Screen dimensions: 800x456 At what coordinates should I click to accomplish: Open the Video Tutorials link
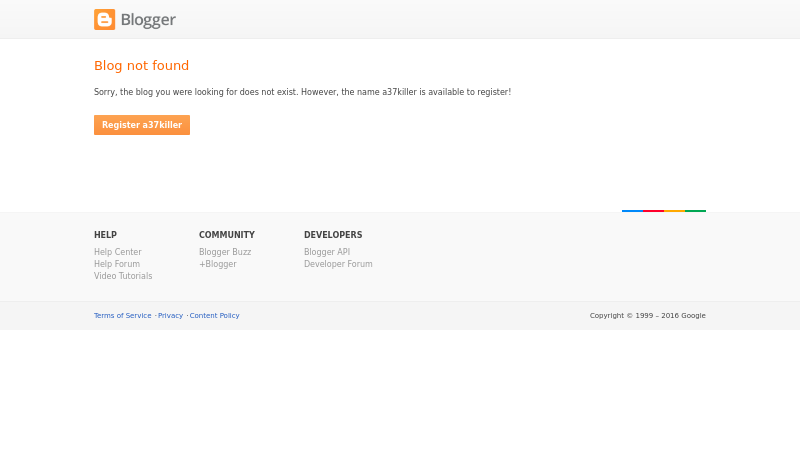point(123,276)
